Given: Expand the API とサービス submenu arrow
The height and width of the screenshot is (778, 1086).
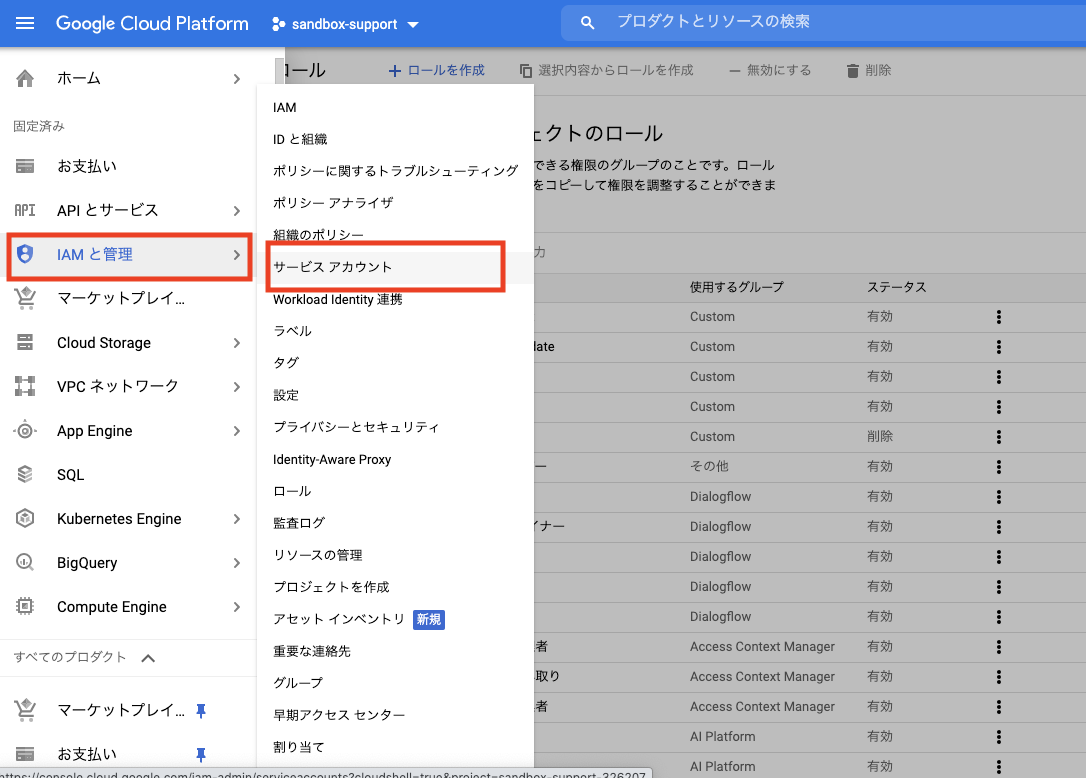Looking at the screenshot, I should pyautogui.click(x=237, y=211).
